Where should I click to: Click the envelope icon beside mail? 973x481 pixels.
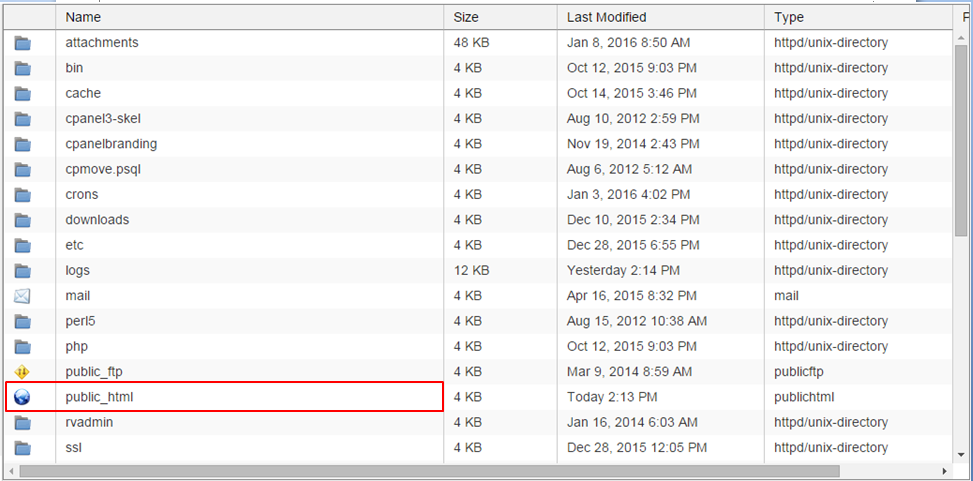(23, 296)
